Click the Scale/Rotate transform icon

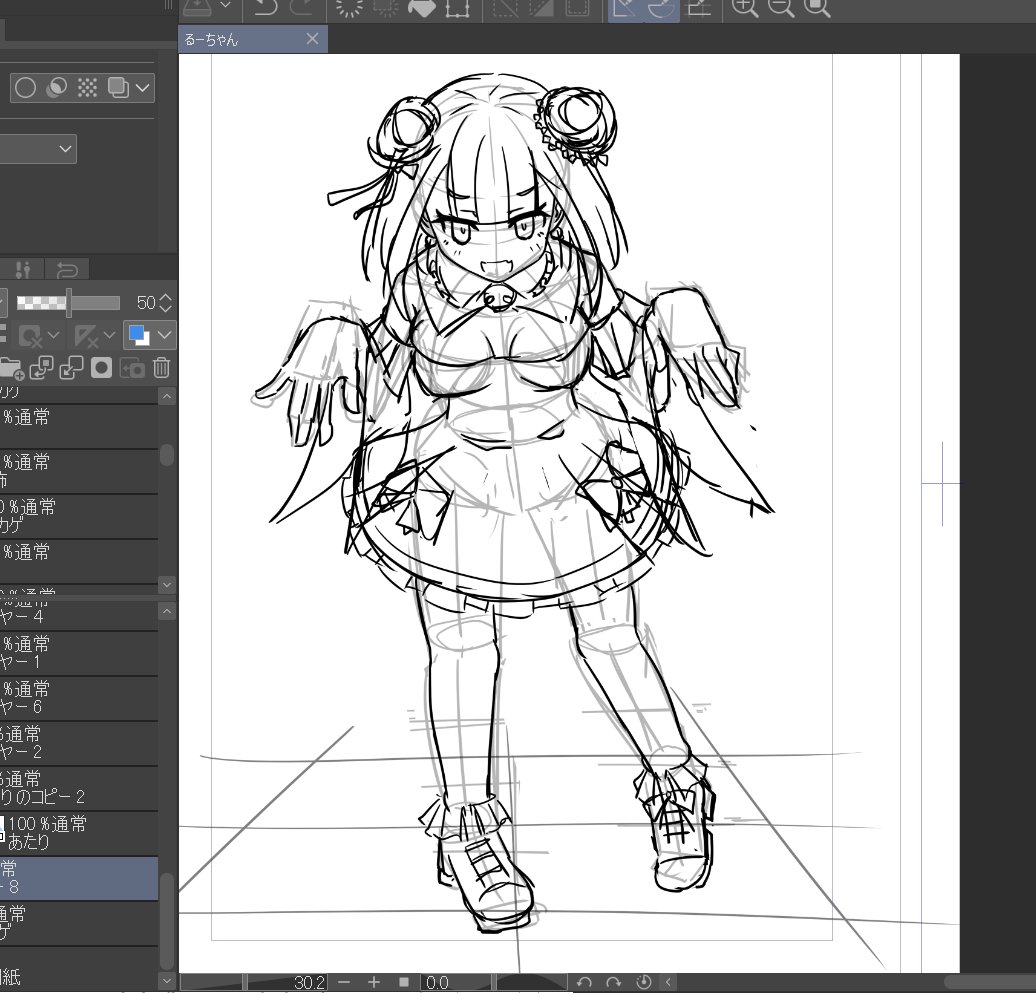tap(457, 7)
